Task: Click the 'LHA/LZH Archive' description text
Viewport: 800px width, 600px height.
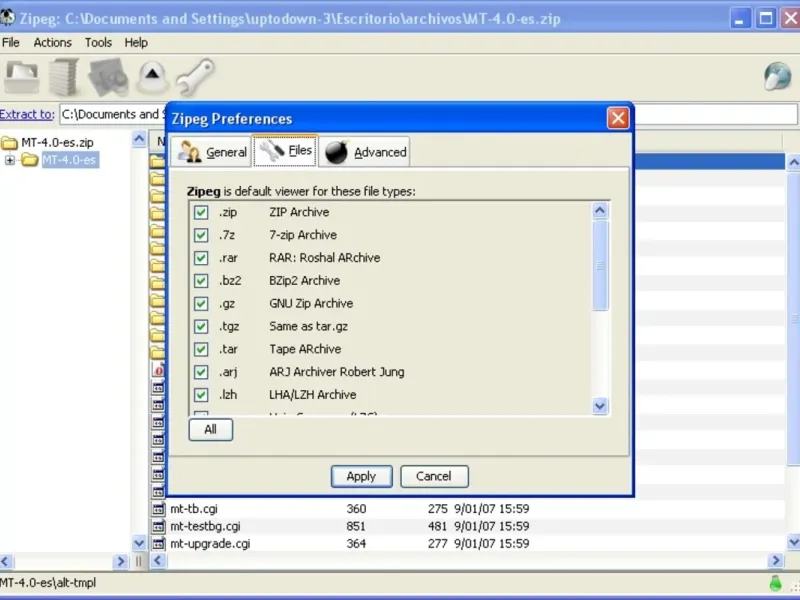Action: pos(313,395)
